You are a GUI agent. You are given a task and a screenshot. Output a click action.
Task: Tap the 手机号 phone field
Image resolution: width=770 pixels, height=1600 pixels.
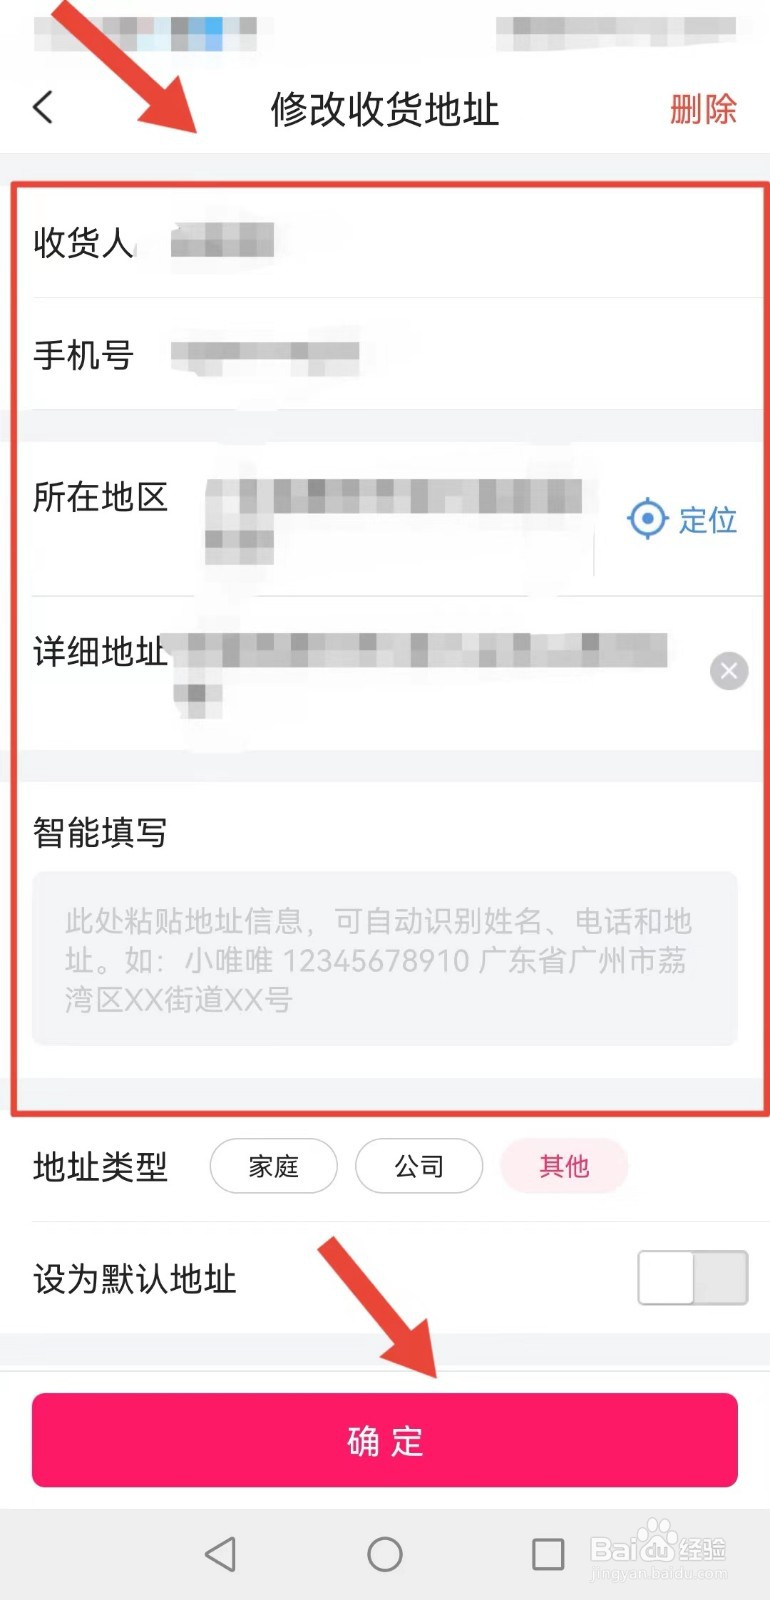click(385, 355)
